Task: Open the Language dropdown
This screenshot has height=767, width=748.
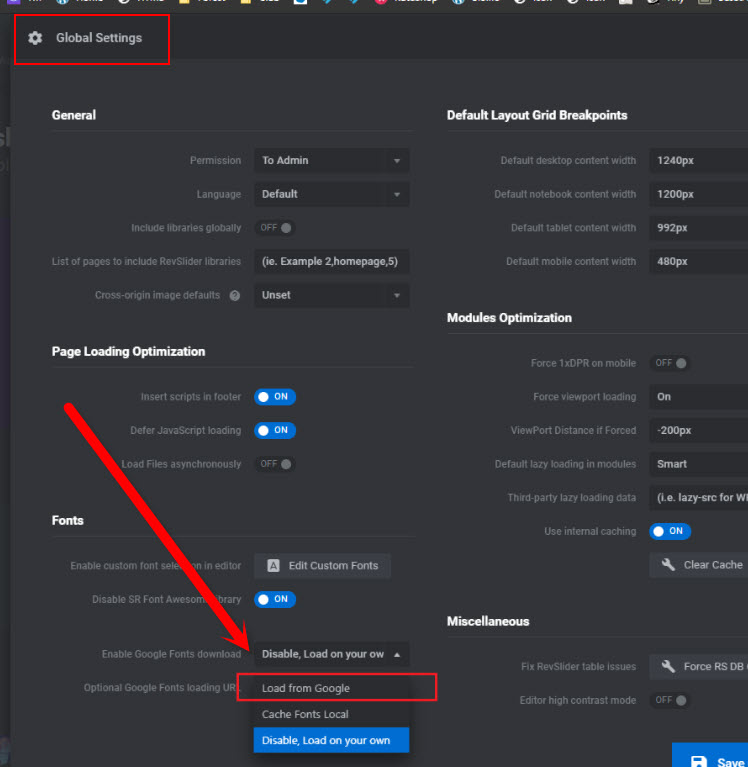Action: point(332,194)
